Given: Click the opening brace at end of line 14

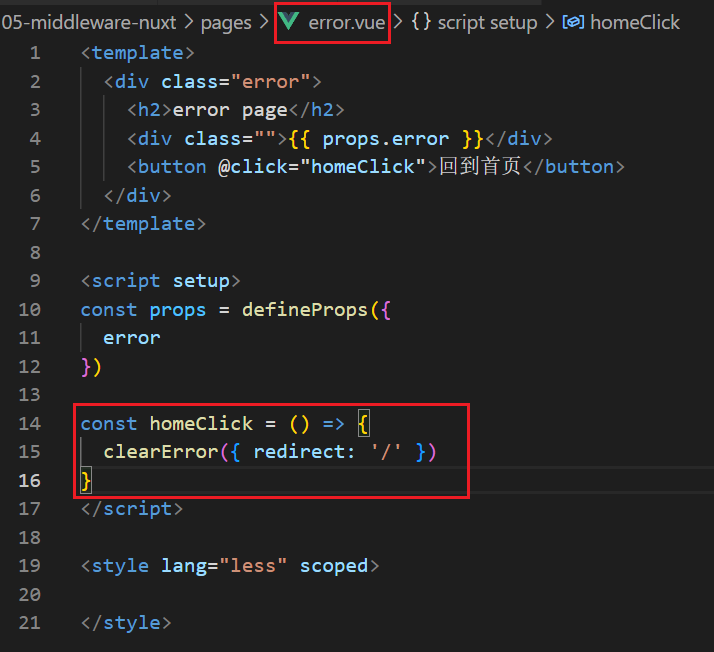Looking at the screenshot, I should coord(363,424).
